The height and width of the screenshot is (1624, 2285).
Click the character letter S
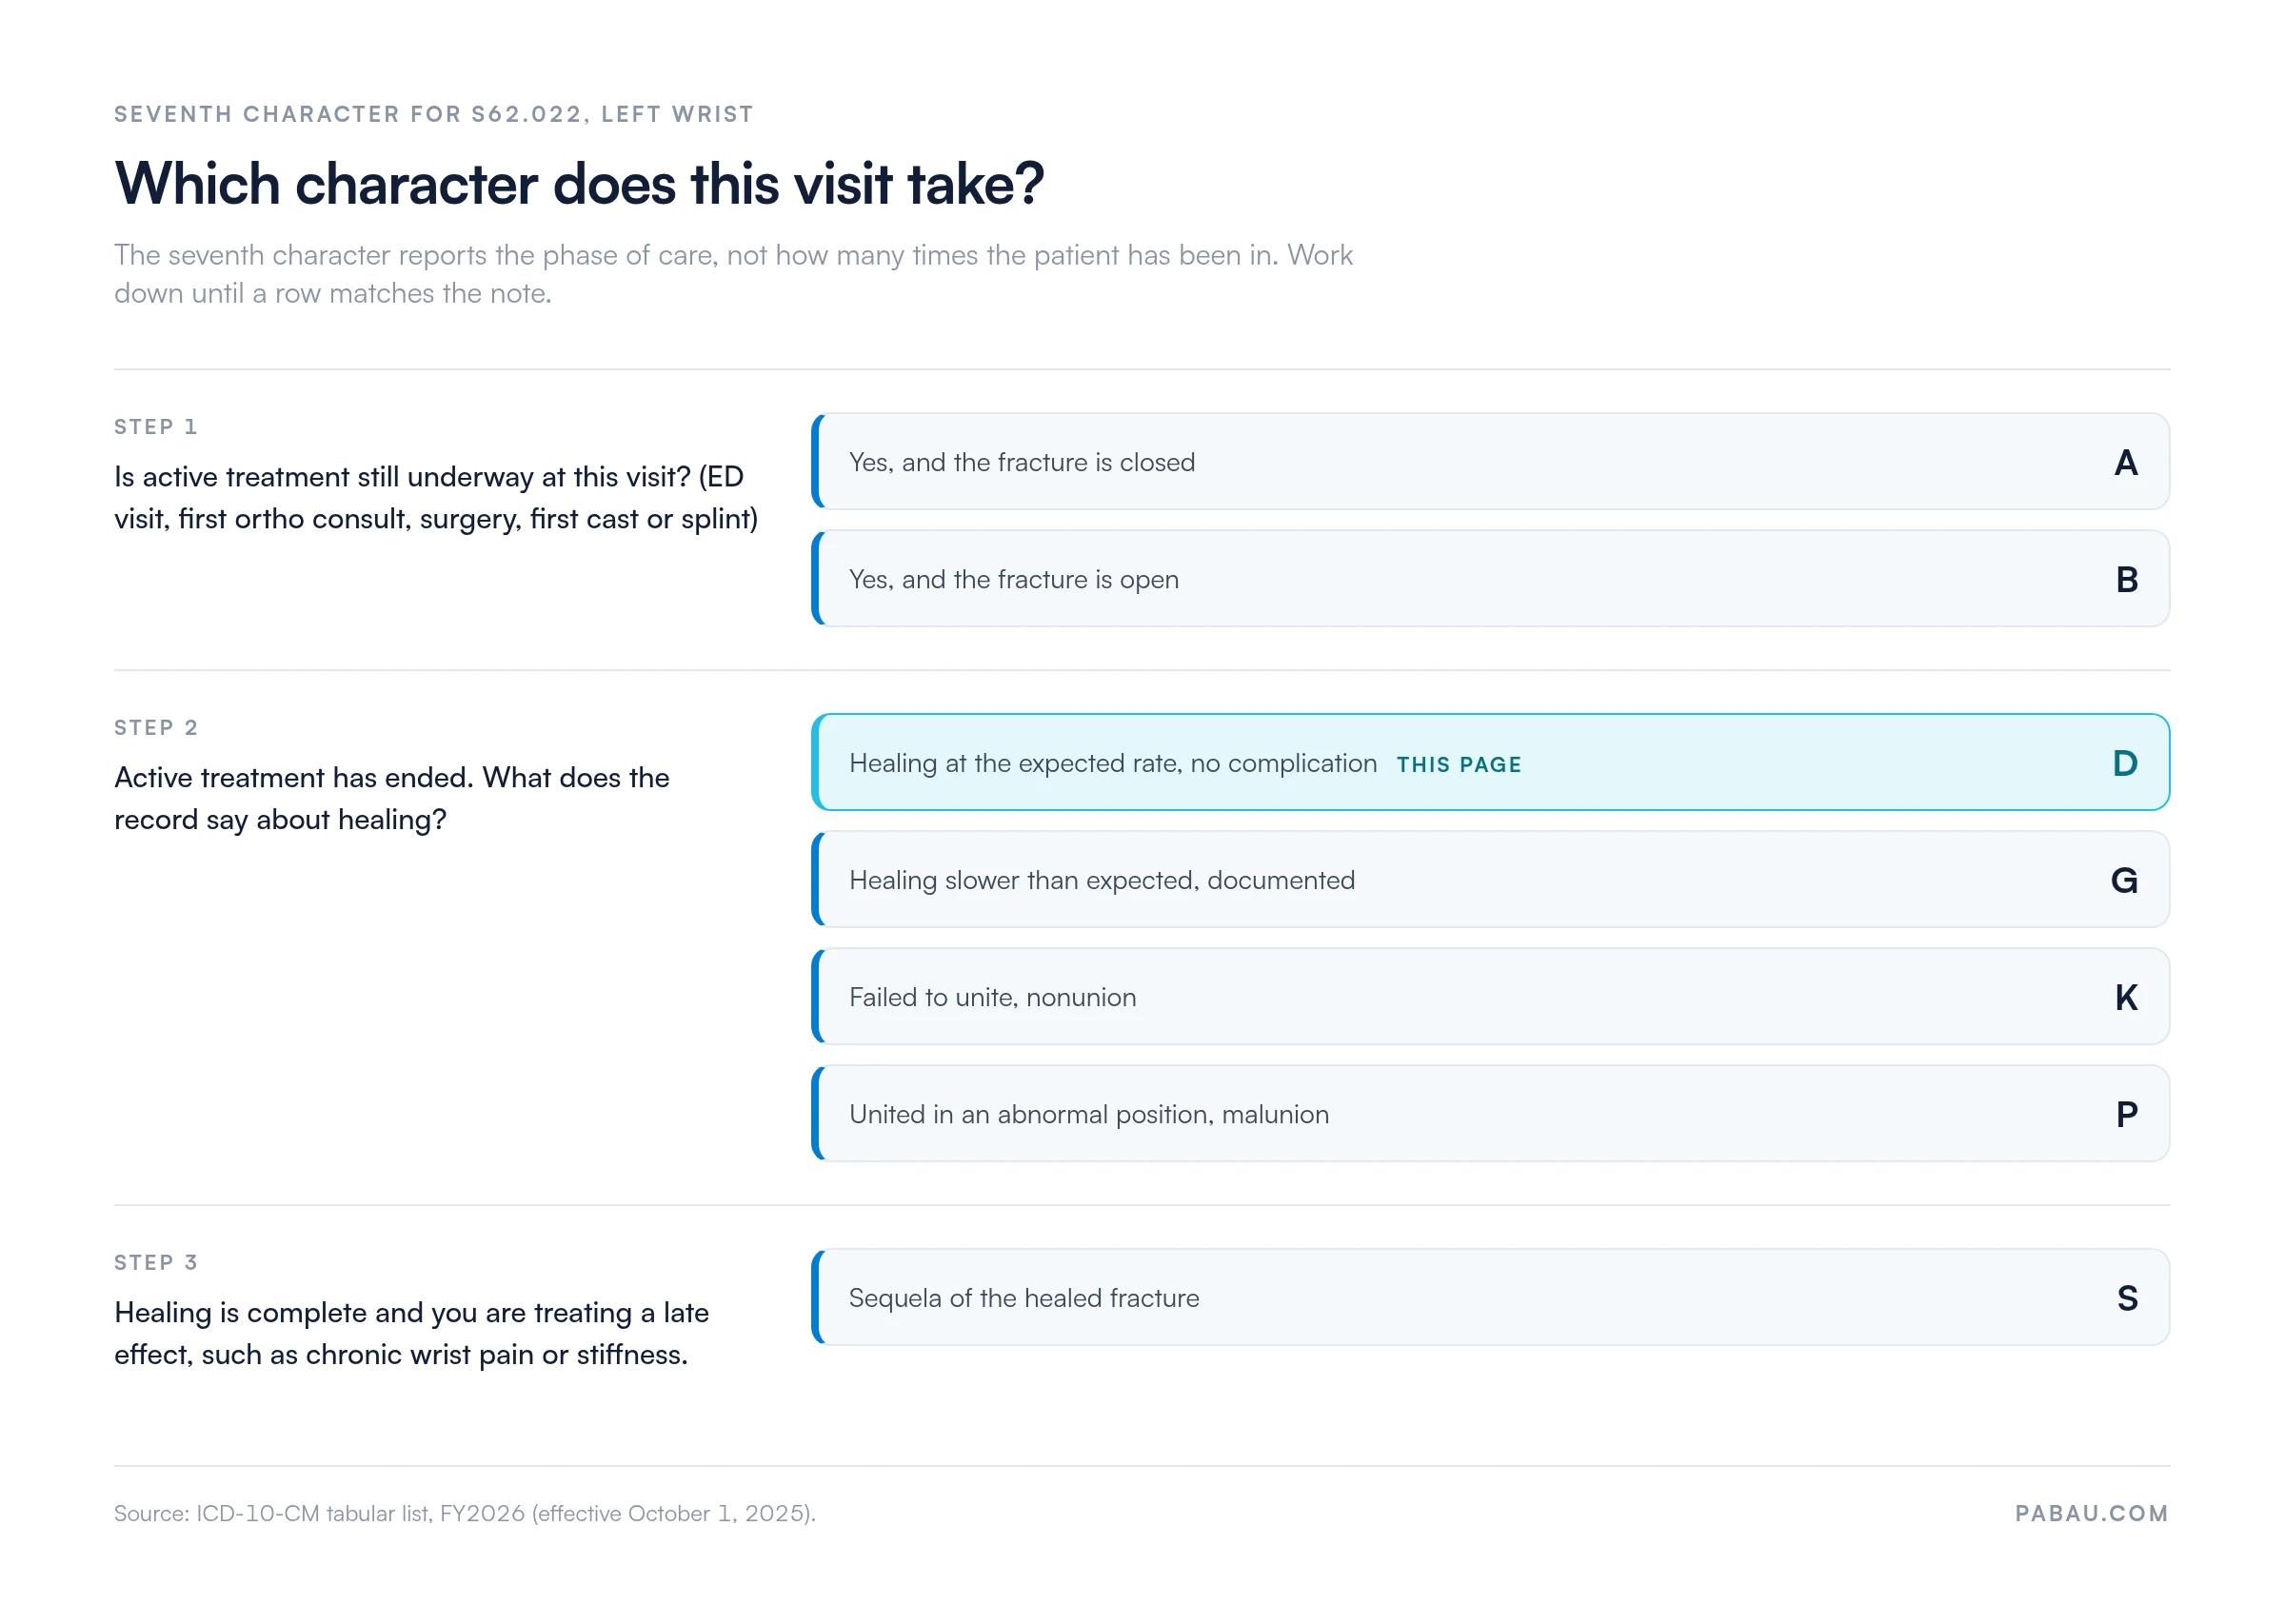(2127, 1299)
